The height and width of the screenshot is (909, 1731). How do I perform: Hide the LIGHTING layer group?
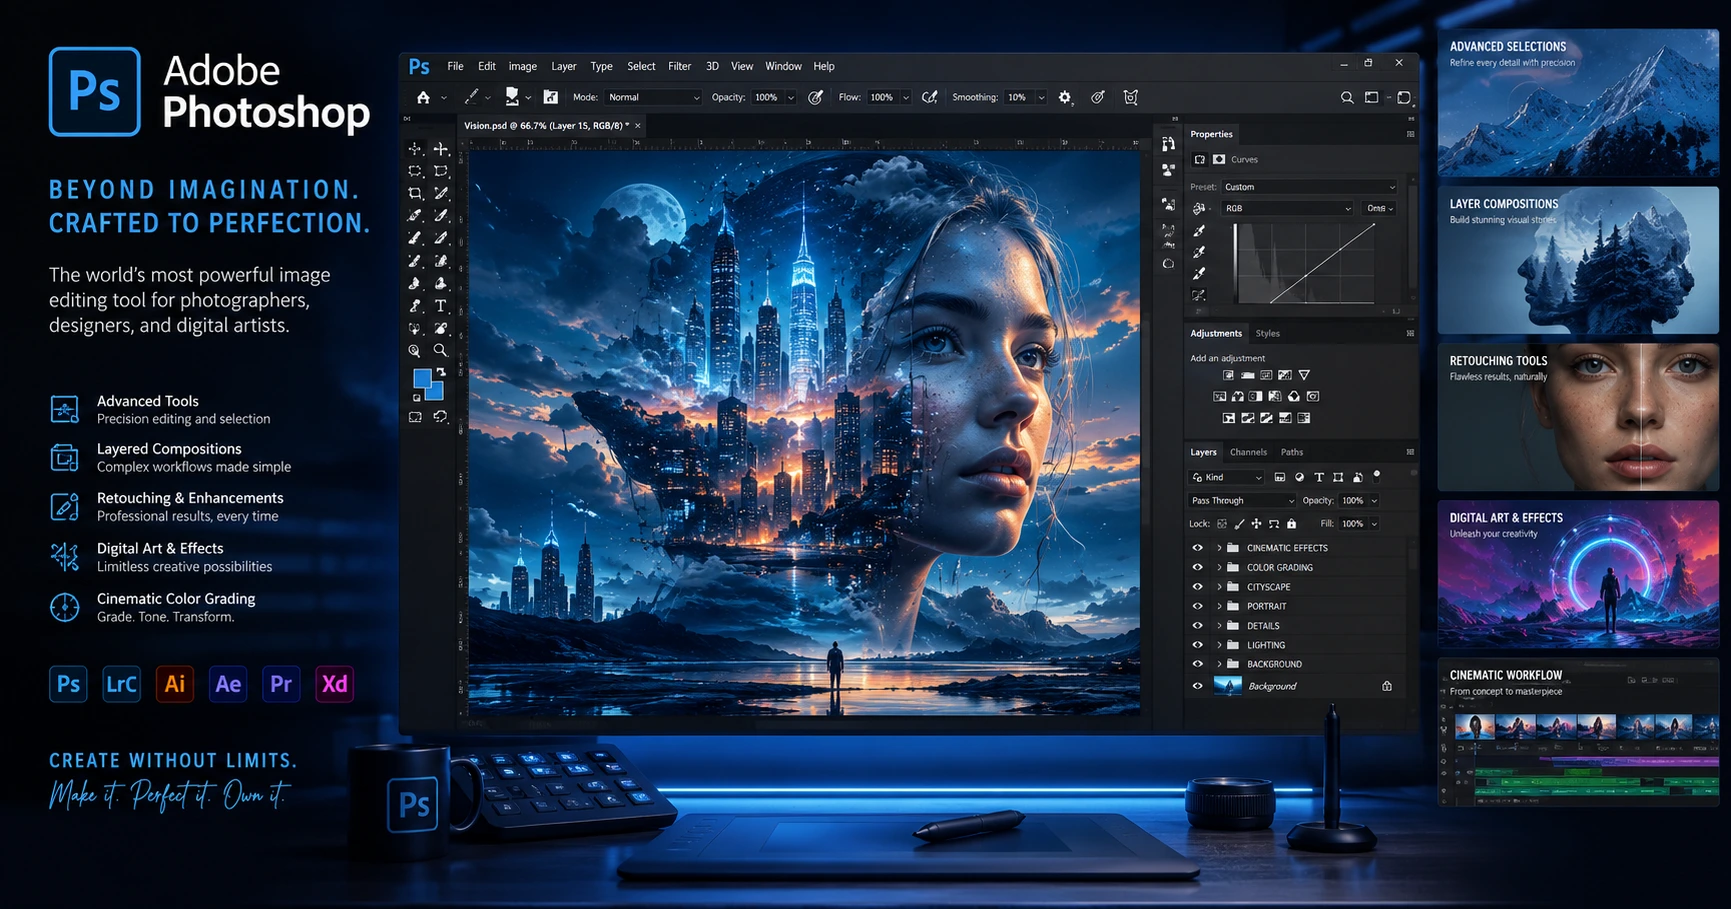(x=1197, y=645)
